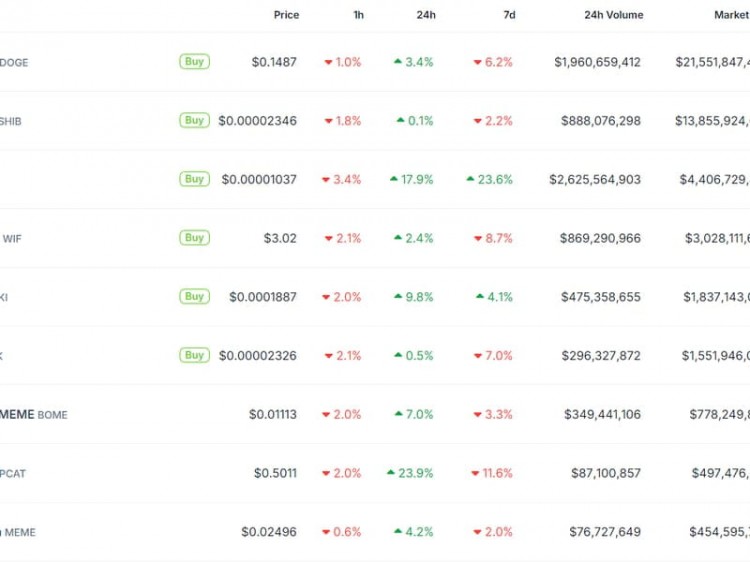Screen dimensions: 750x562
Task: Sort by the 24h Volume header
Action: tap(614, 15)
